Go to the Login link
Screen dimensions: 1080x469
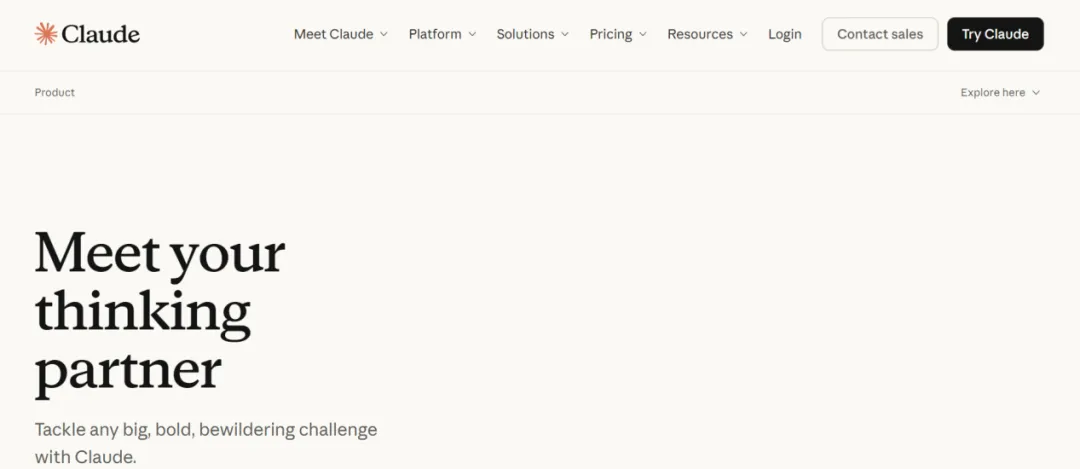point(785,34)
